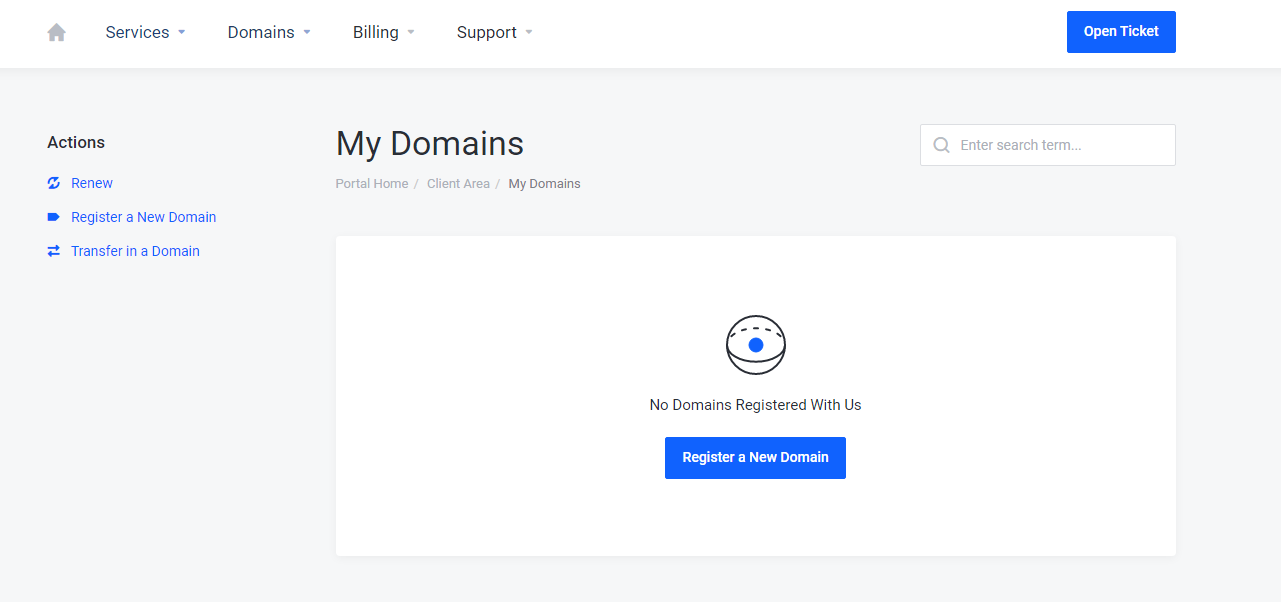Expand the Services dropdown arrow
Image resolution: width=1281 pixels, height=602 pixels.
[182, 32]
